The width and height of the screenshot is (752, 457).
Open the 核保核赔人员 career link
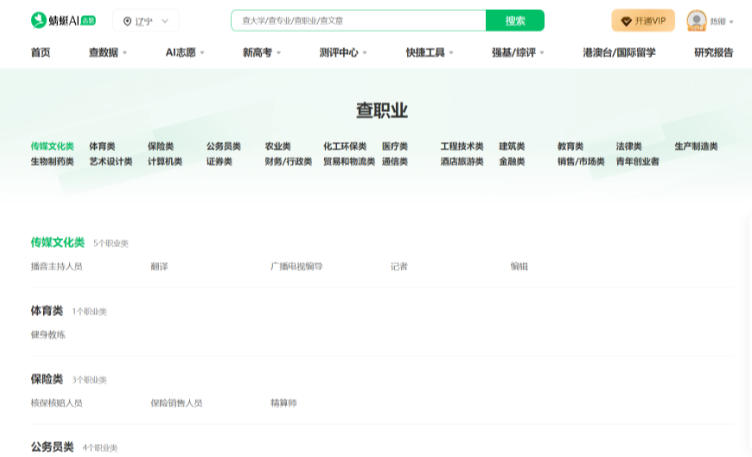pos(57,403)
